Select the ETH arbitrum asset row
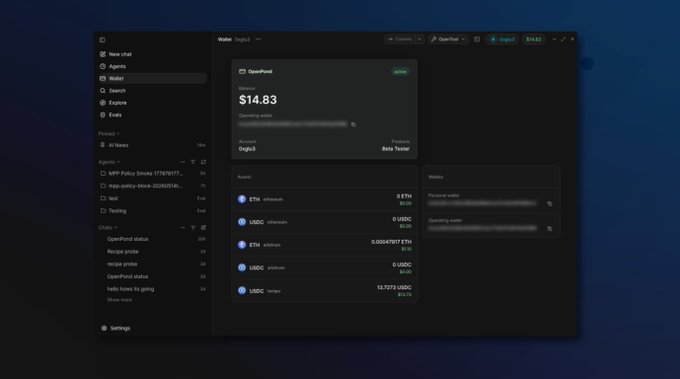This screenshot has width=680, height=379. click(324, 245)
